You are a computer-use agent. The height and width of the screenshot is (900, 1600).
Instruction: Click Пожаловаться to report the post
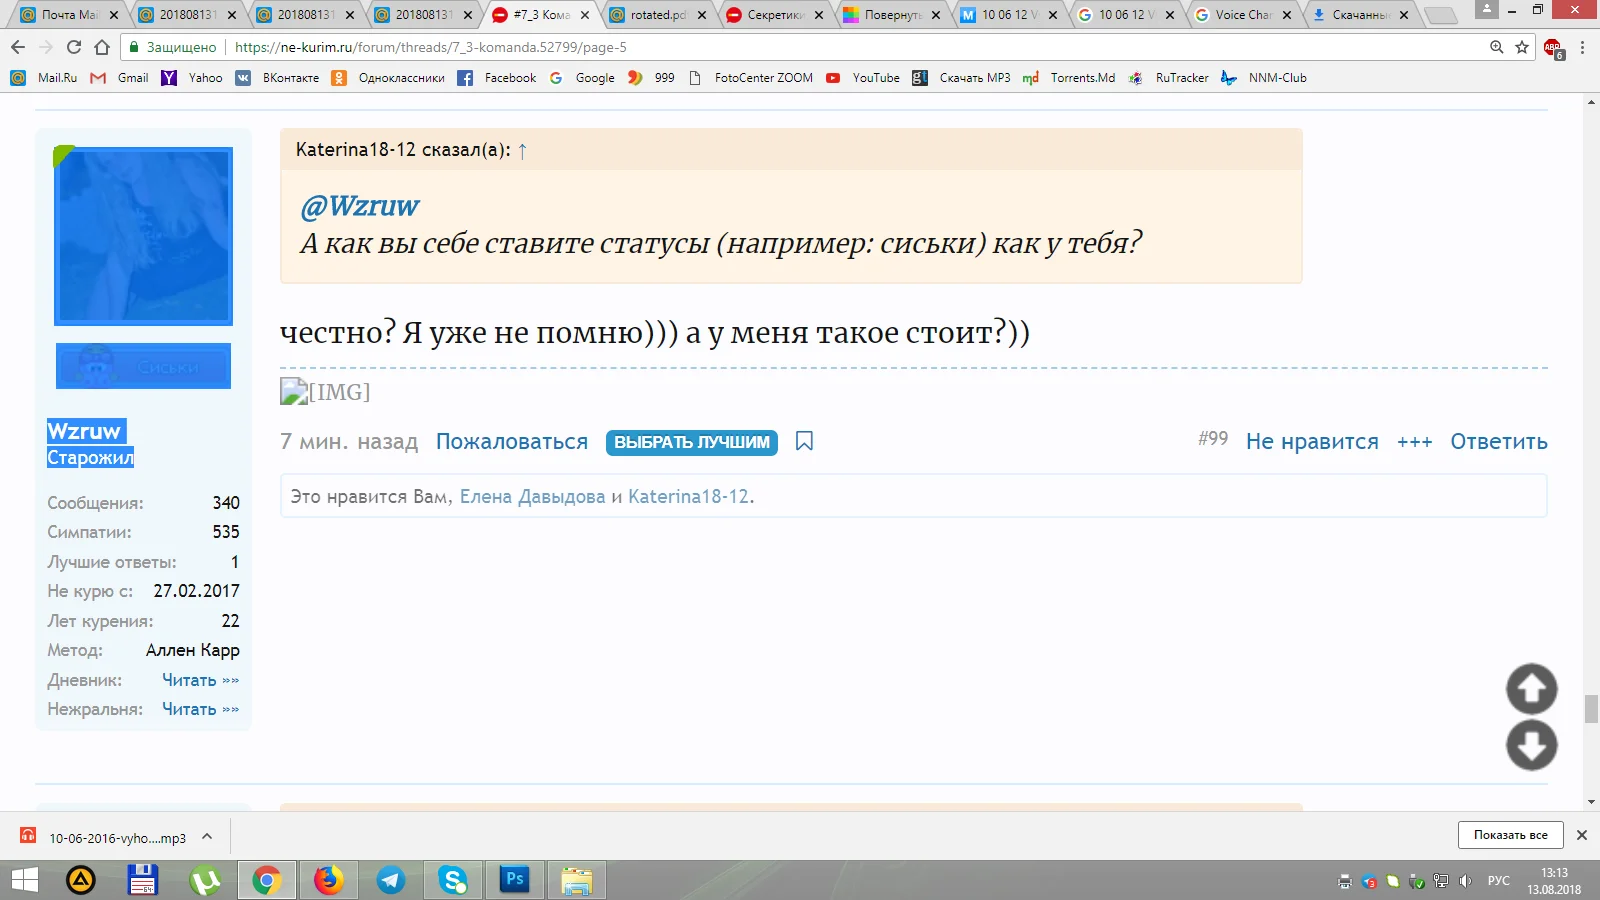pos(512,442)
